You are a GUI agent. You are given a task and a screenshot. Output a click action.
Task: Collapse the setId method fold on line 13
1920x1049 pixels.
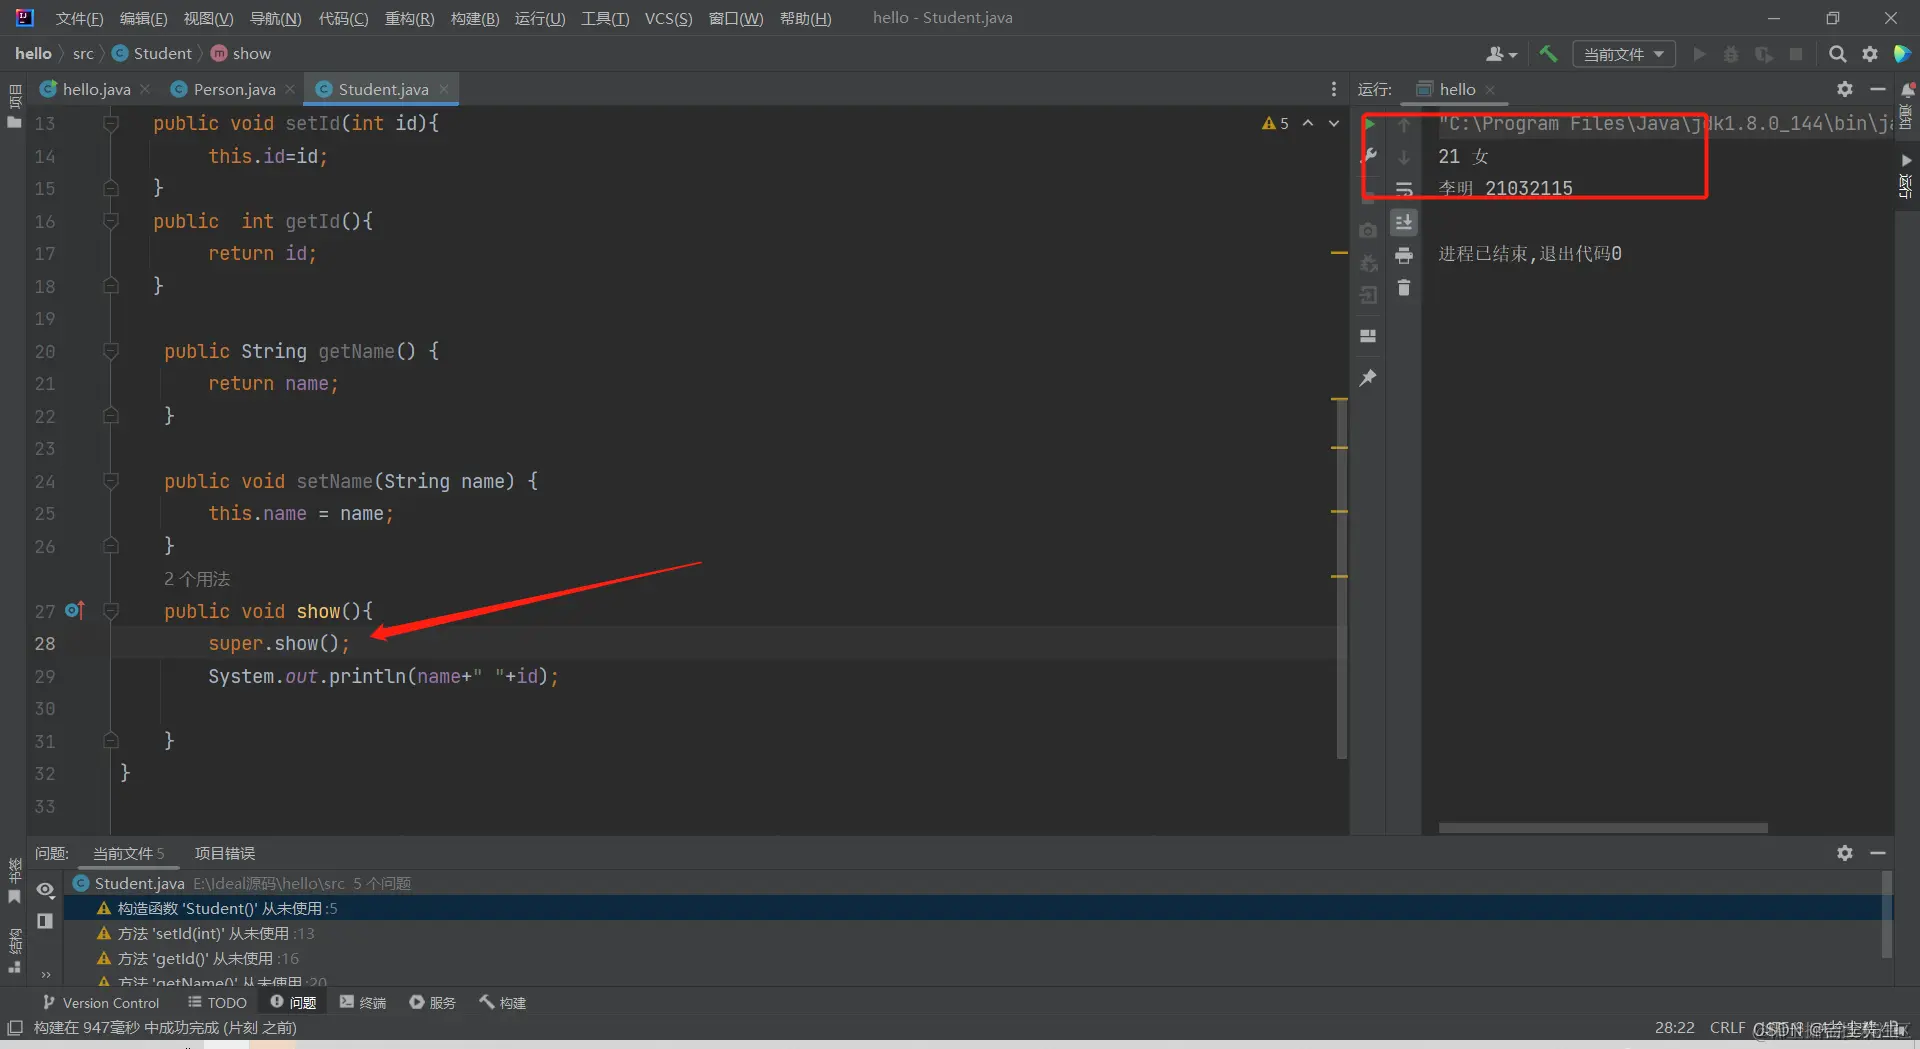point(111,123)
